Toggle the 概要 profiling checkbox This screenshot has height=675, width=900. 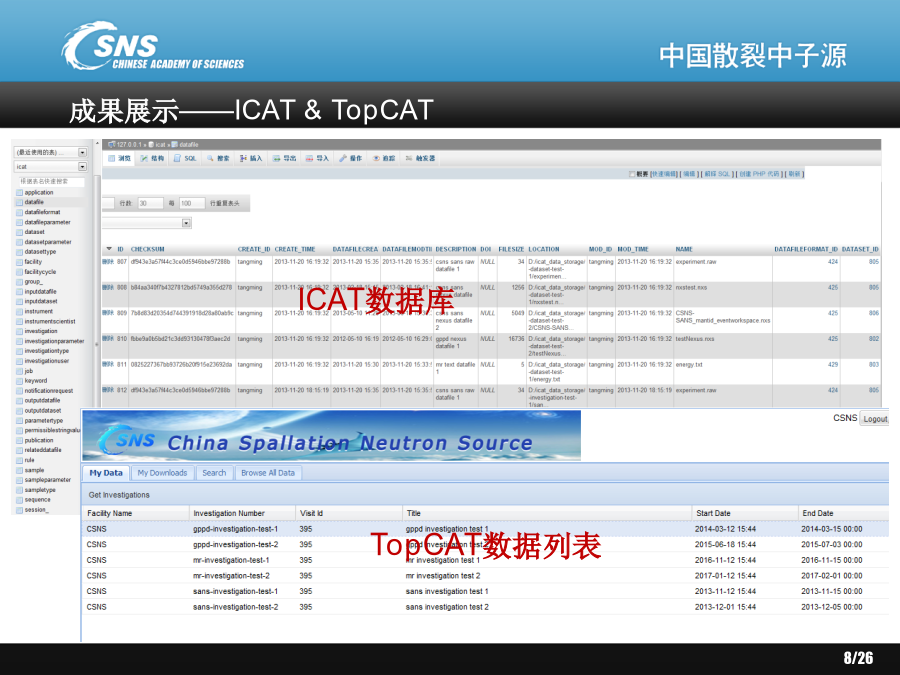tap(632, 174)
